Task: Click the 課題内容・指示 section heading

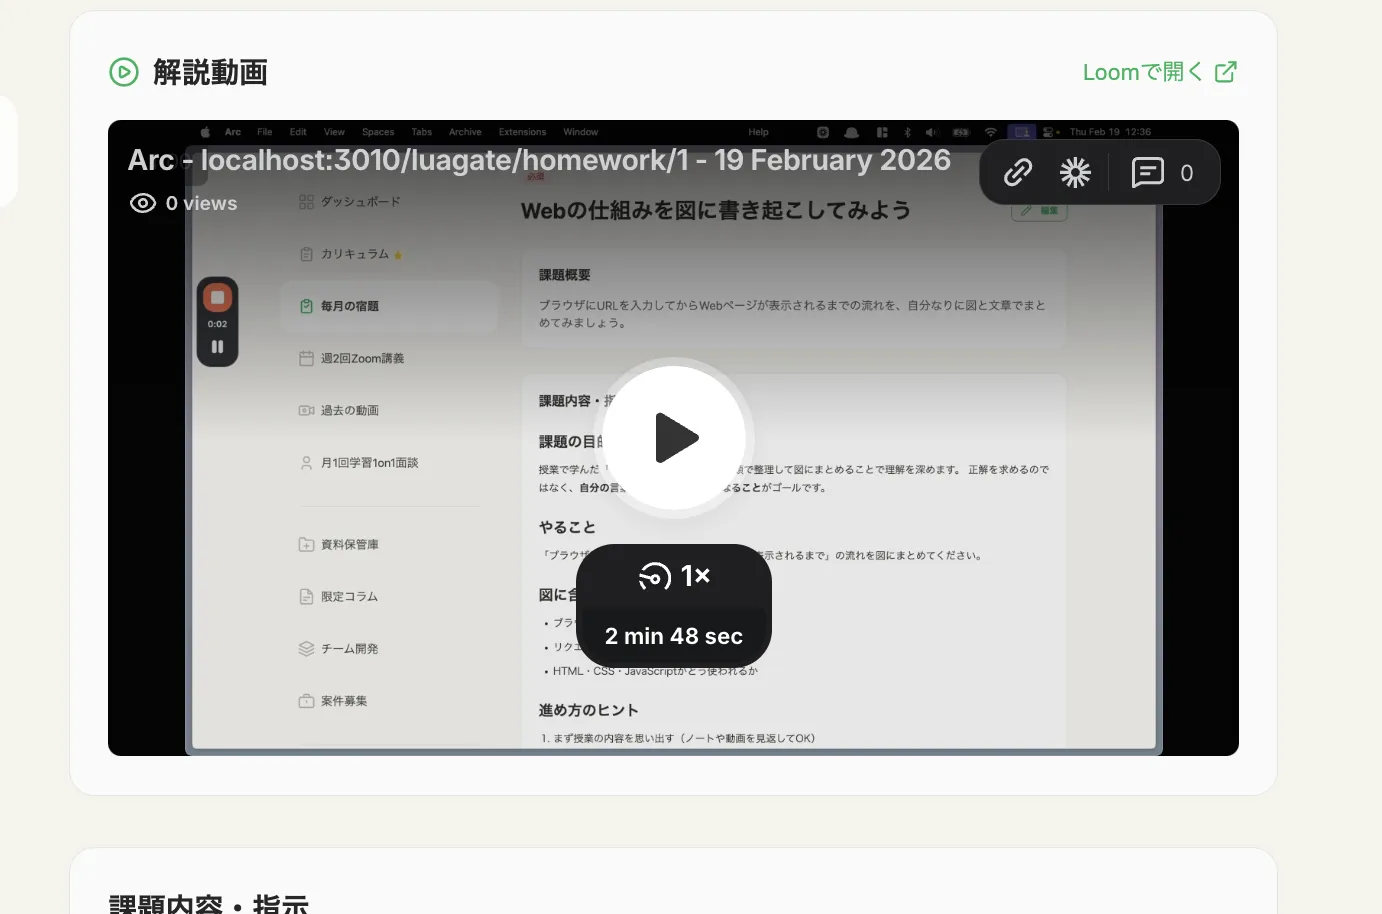Action: point(208,904)
